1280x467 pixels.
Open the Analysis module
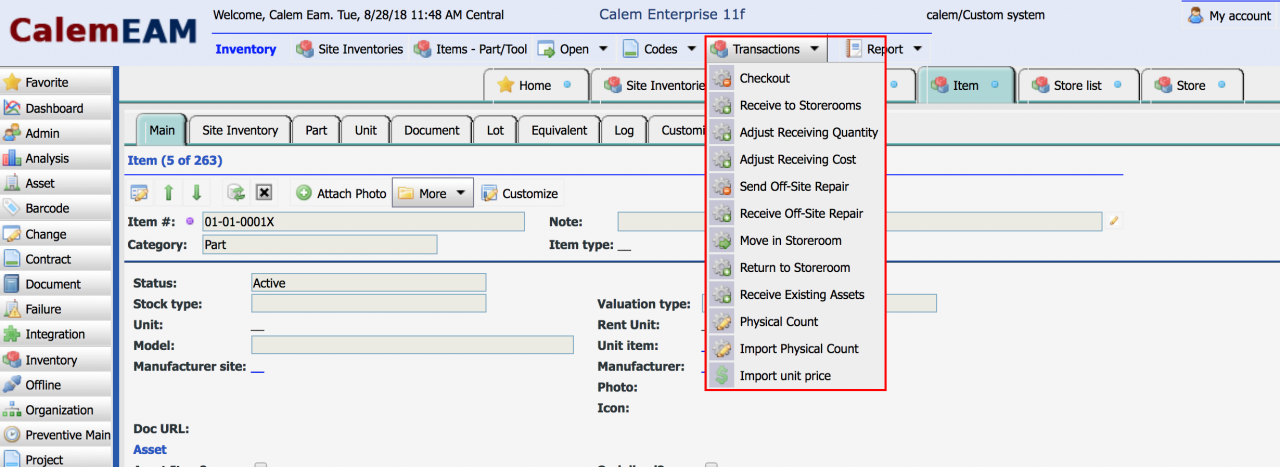point(56,158)
